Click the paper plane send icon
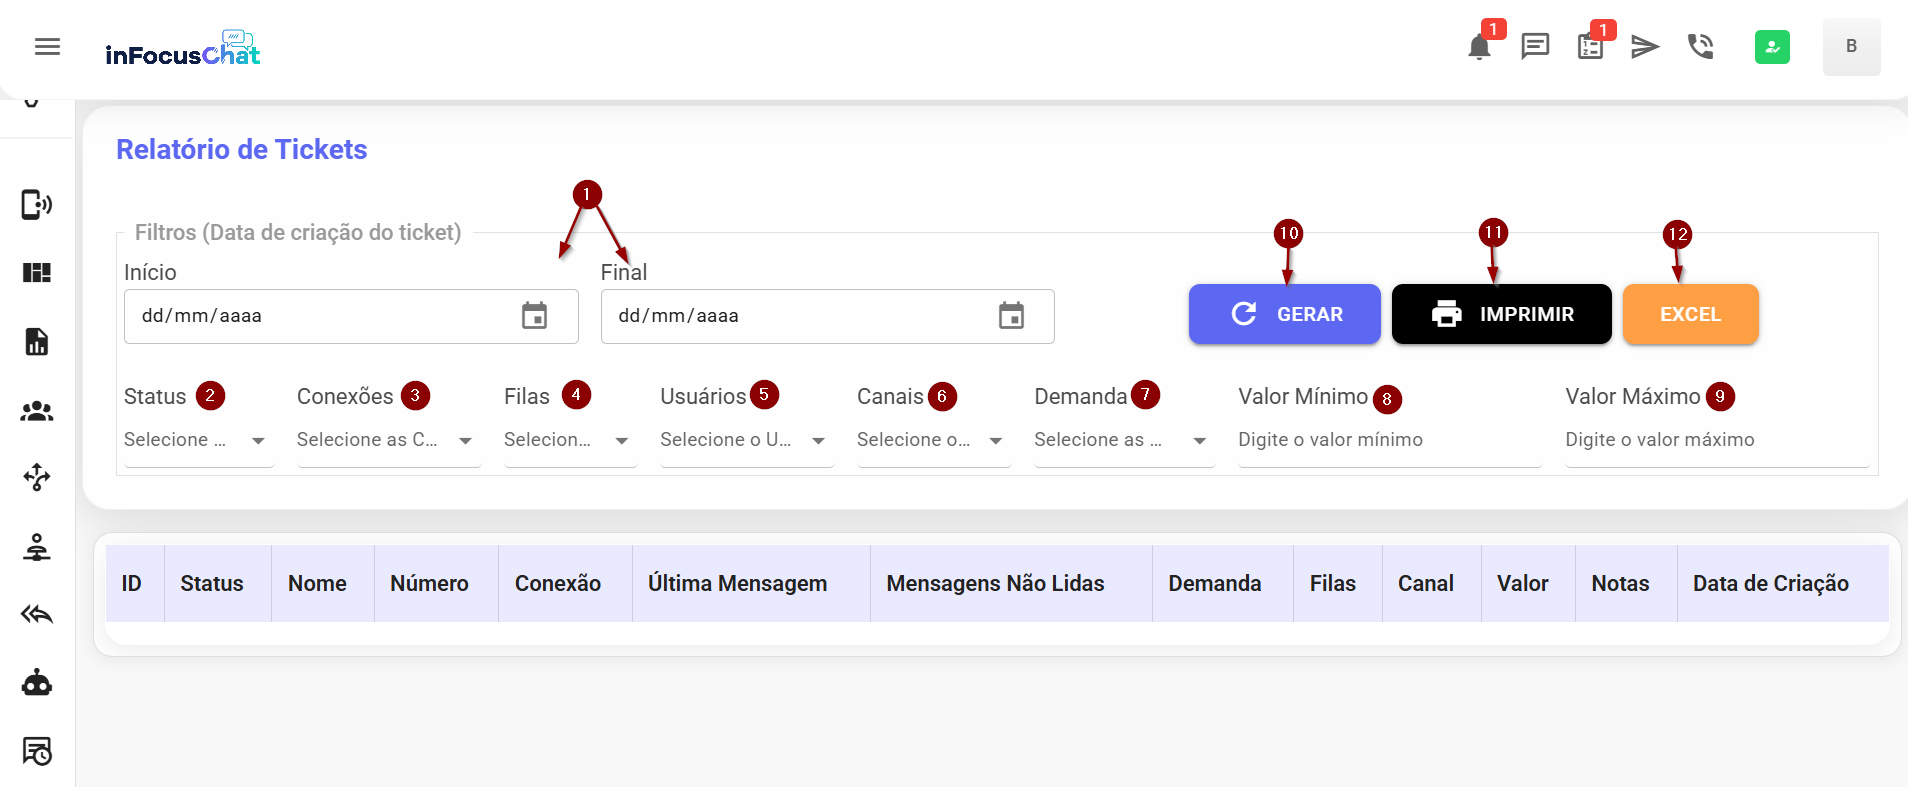The height and width of the screenshot is (787, 1908). [x=1645, y=47]
